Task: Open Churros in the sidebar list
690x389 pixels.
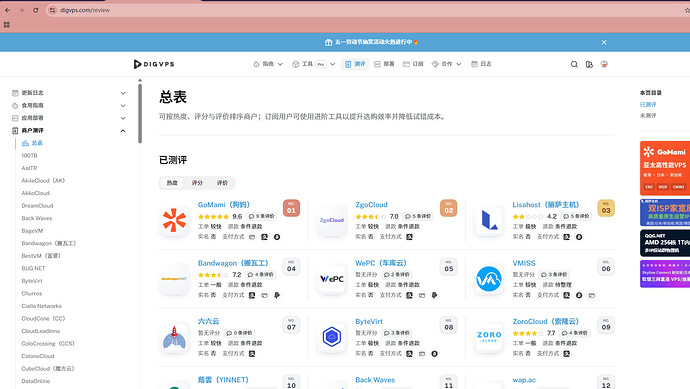Action: tap(32, 294)
